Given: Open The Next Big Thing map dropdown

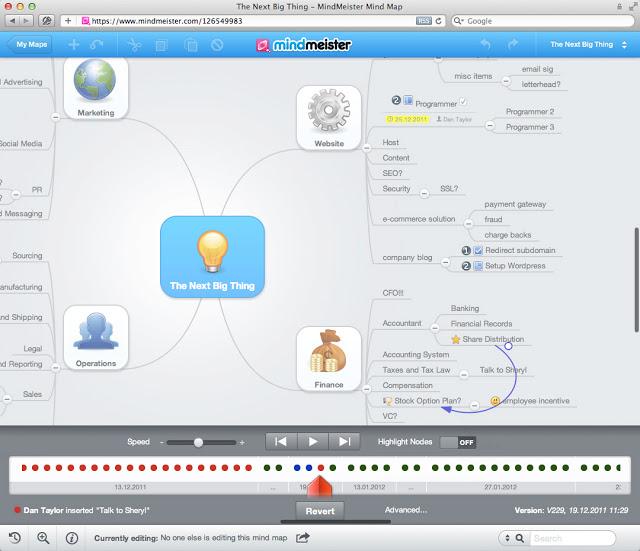Looking at the screenshot, I should 588,44.
